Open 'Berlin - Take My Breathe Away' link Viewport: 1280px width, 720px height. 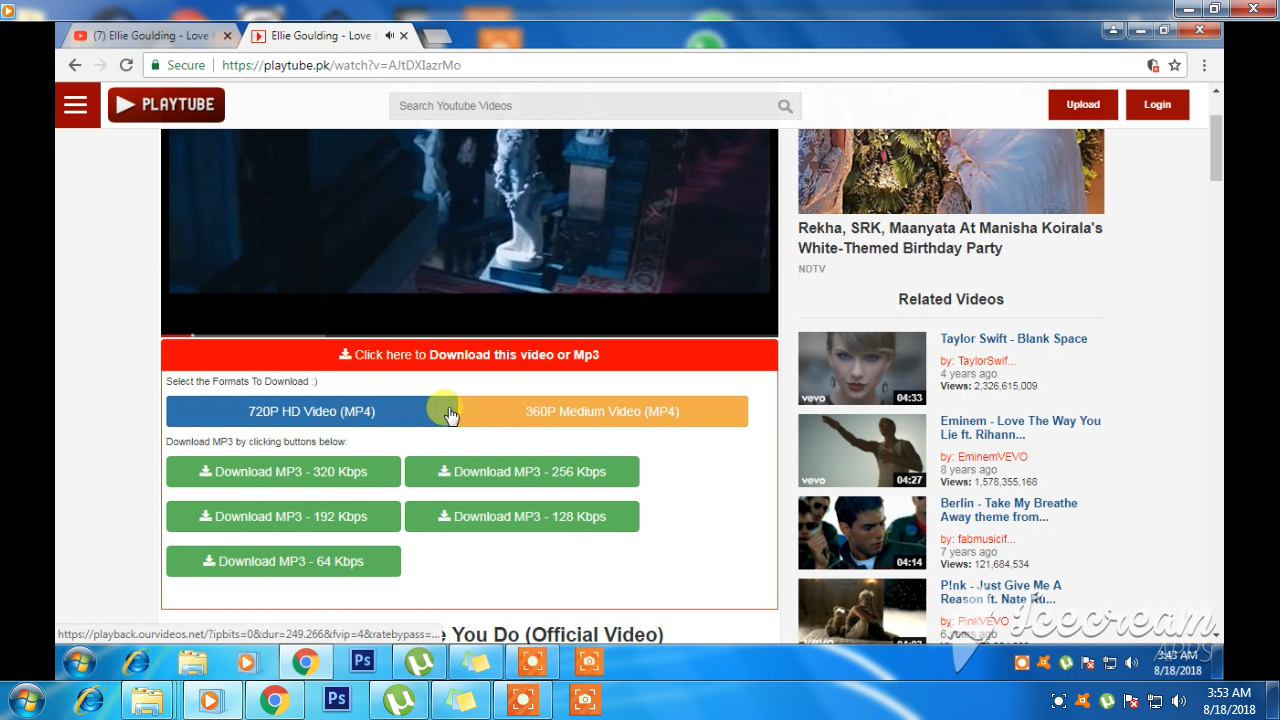coord(1009,510)
